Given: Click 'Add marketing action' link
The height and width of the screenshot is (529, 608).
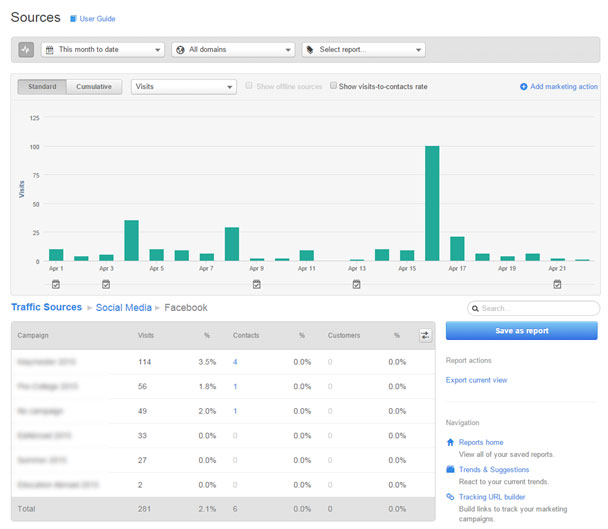Looking at the screenshot, I should [x=563, y=86].
